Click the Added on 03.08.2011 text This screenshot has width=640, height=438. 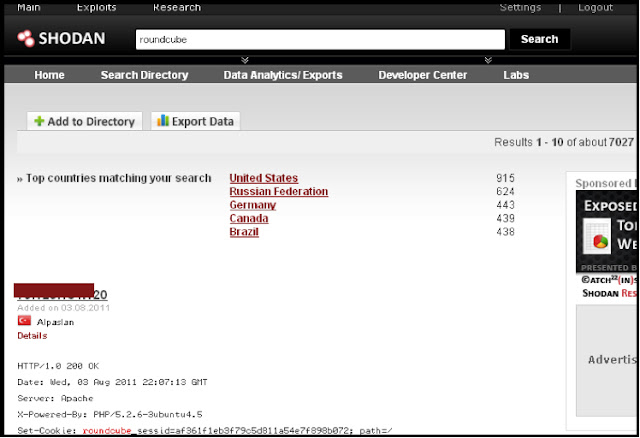click(x=64, y=308)
